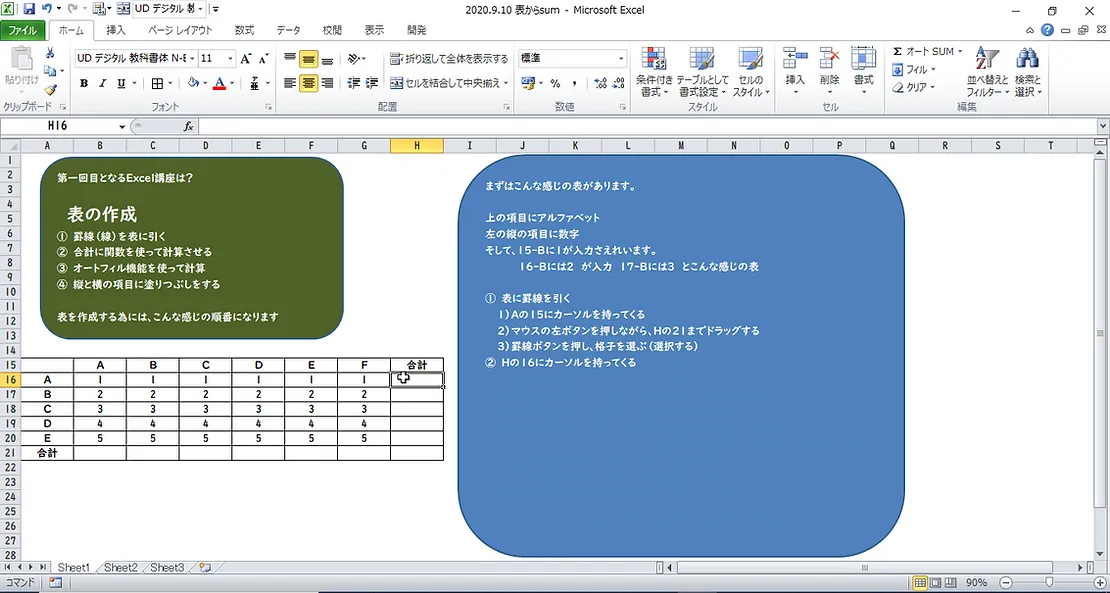This screenshot has height=593, width=1110.
Task: Click the insert function fx icon
Action: click(x=188, y=127)
